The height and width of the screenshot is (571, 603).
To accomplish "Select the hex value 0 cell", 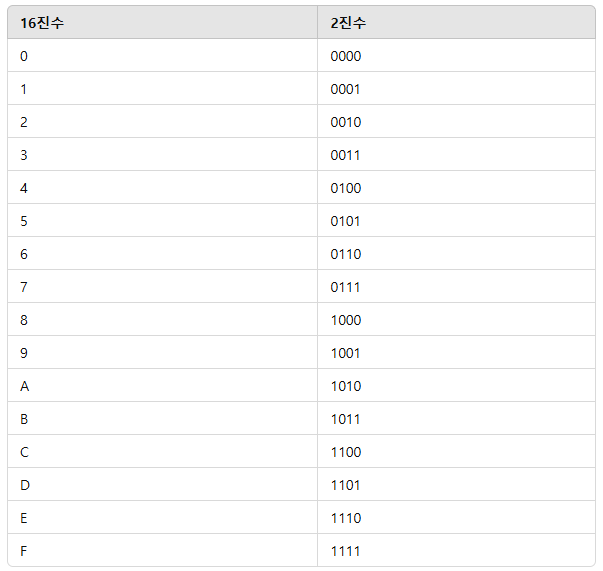I will [24, 56].
